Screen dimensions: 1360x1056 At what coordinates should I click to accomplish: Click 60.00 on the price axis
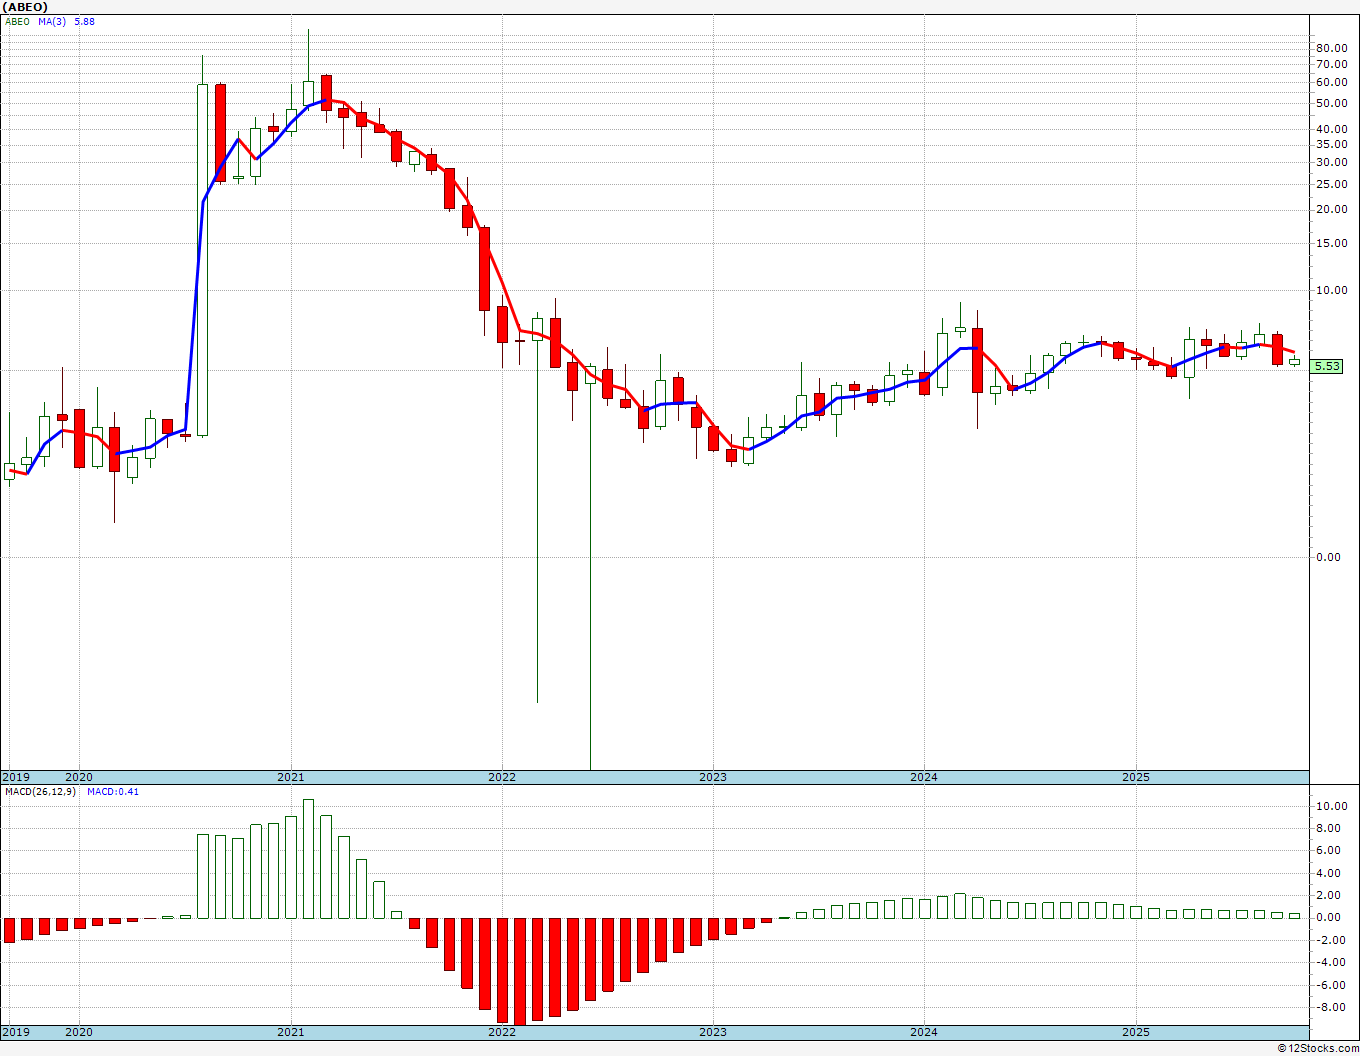(x=1330, y=82)
